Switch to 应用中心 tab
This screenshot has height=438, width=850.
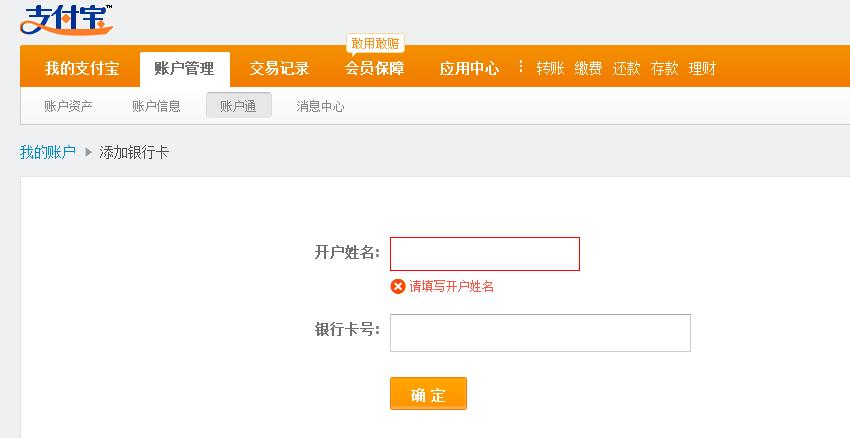[x=469, y=68]
